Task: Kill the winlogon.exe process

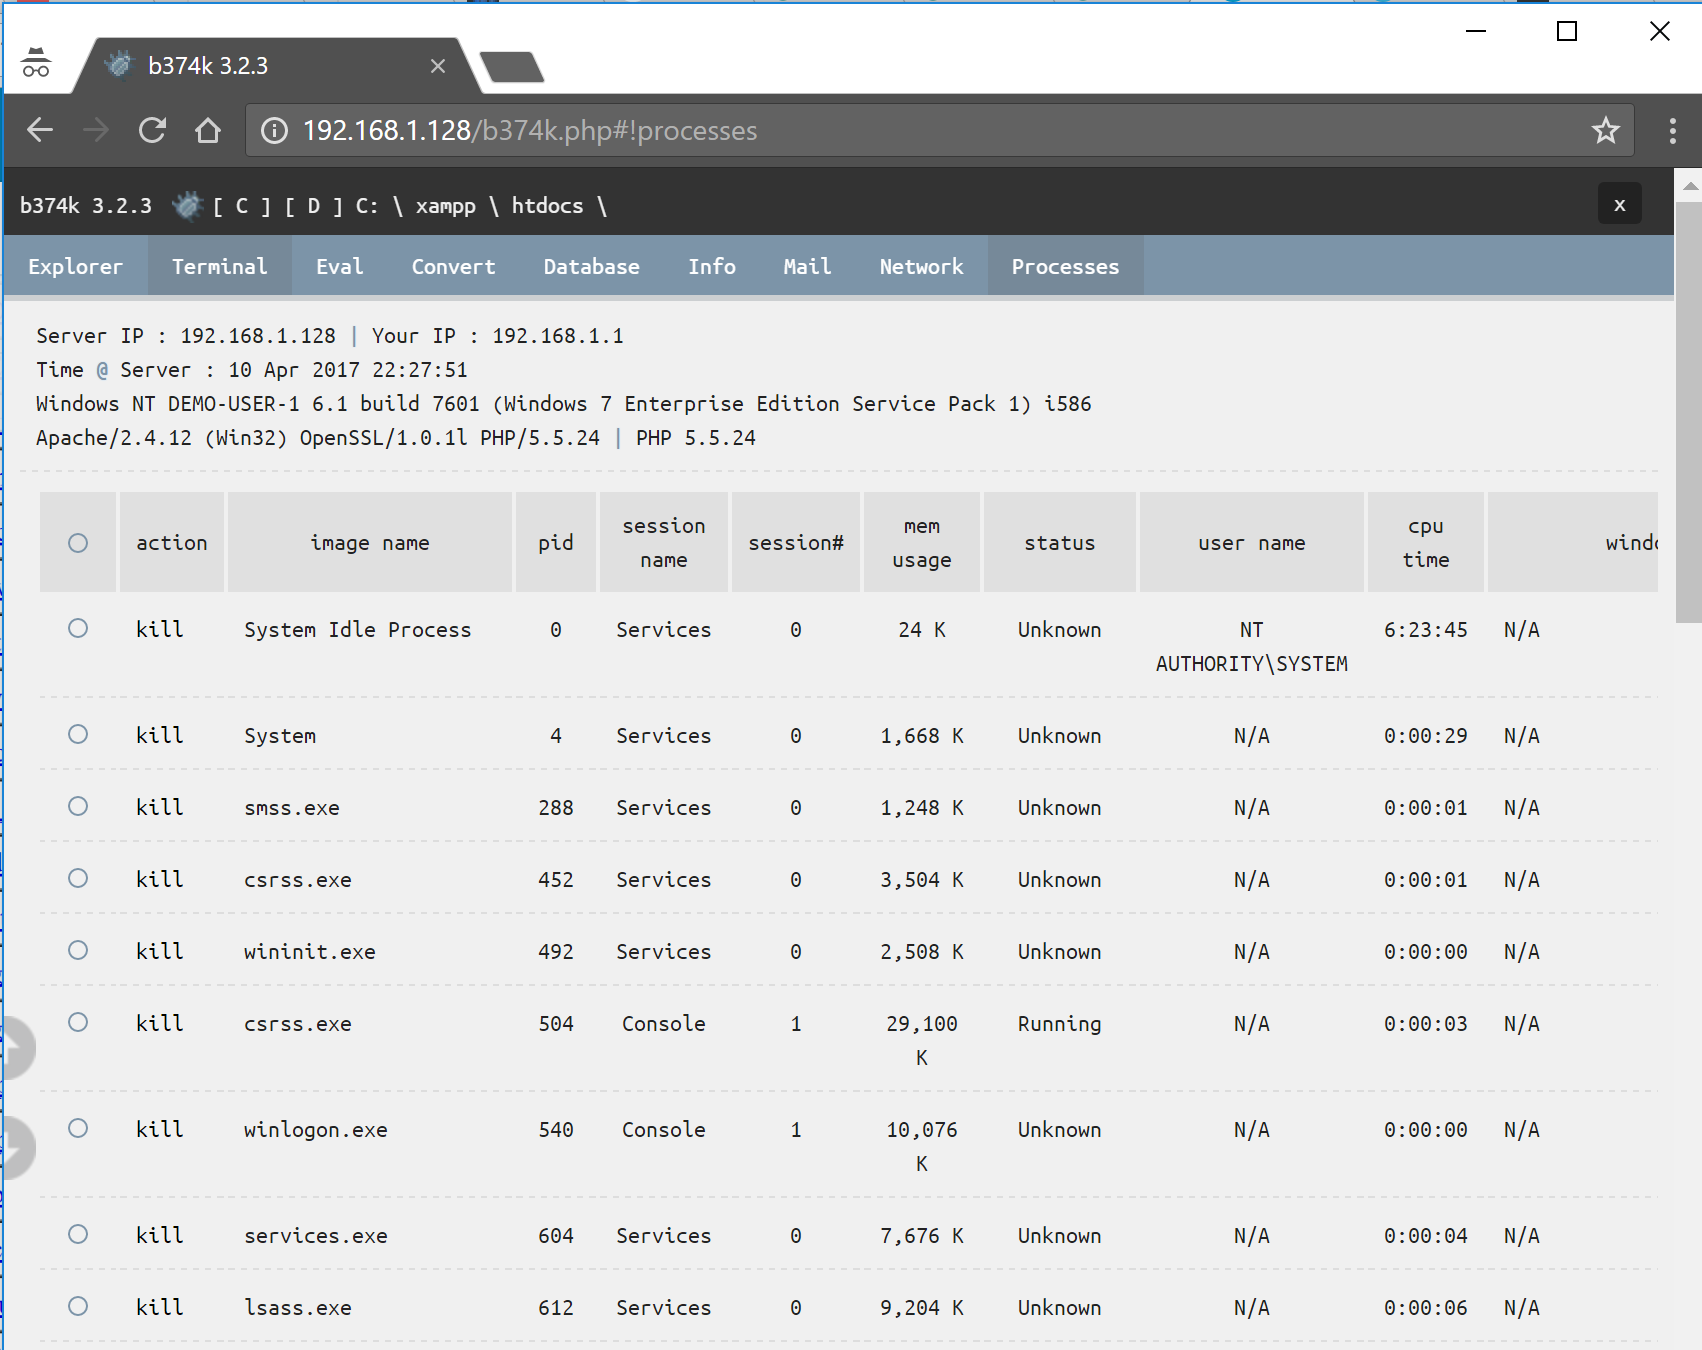Action: click(160, 1129)
